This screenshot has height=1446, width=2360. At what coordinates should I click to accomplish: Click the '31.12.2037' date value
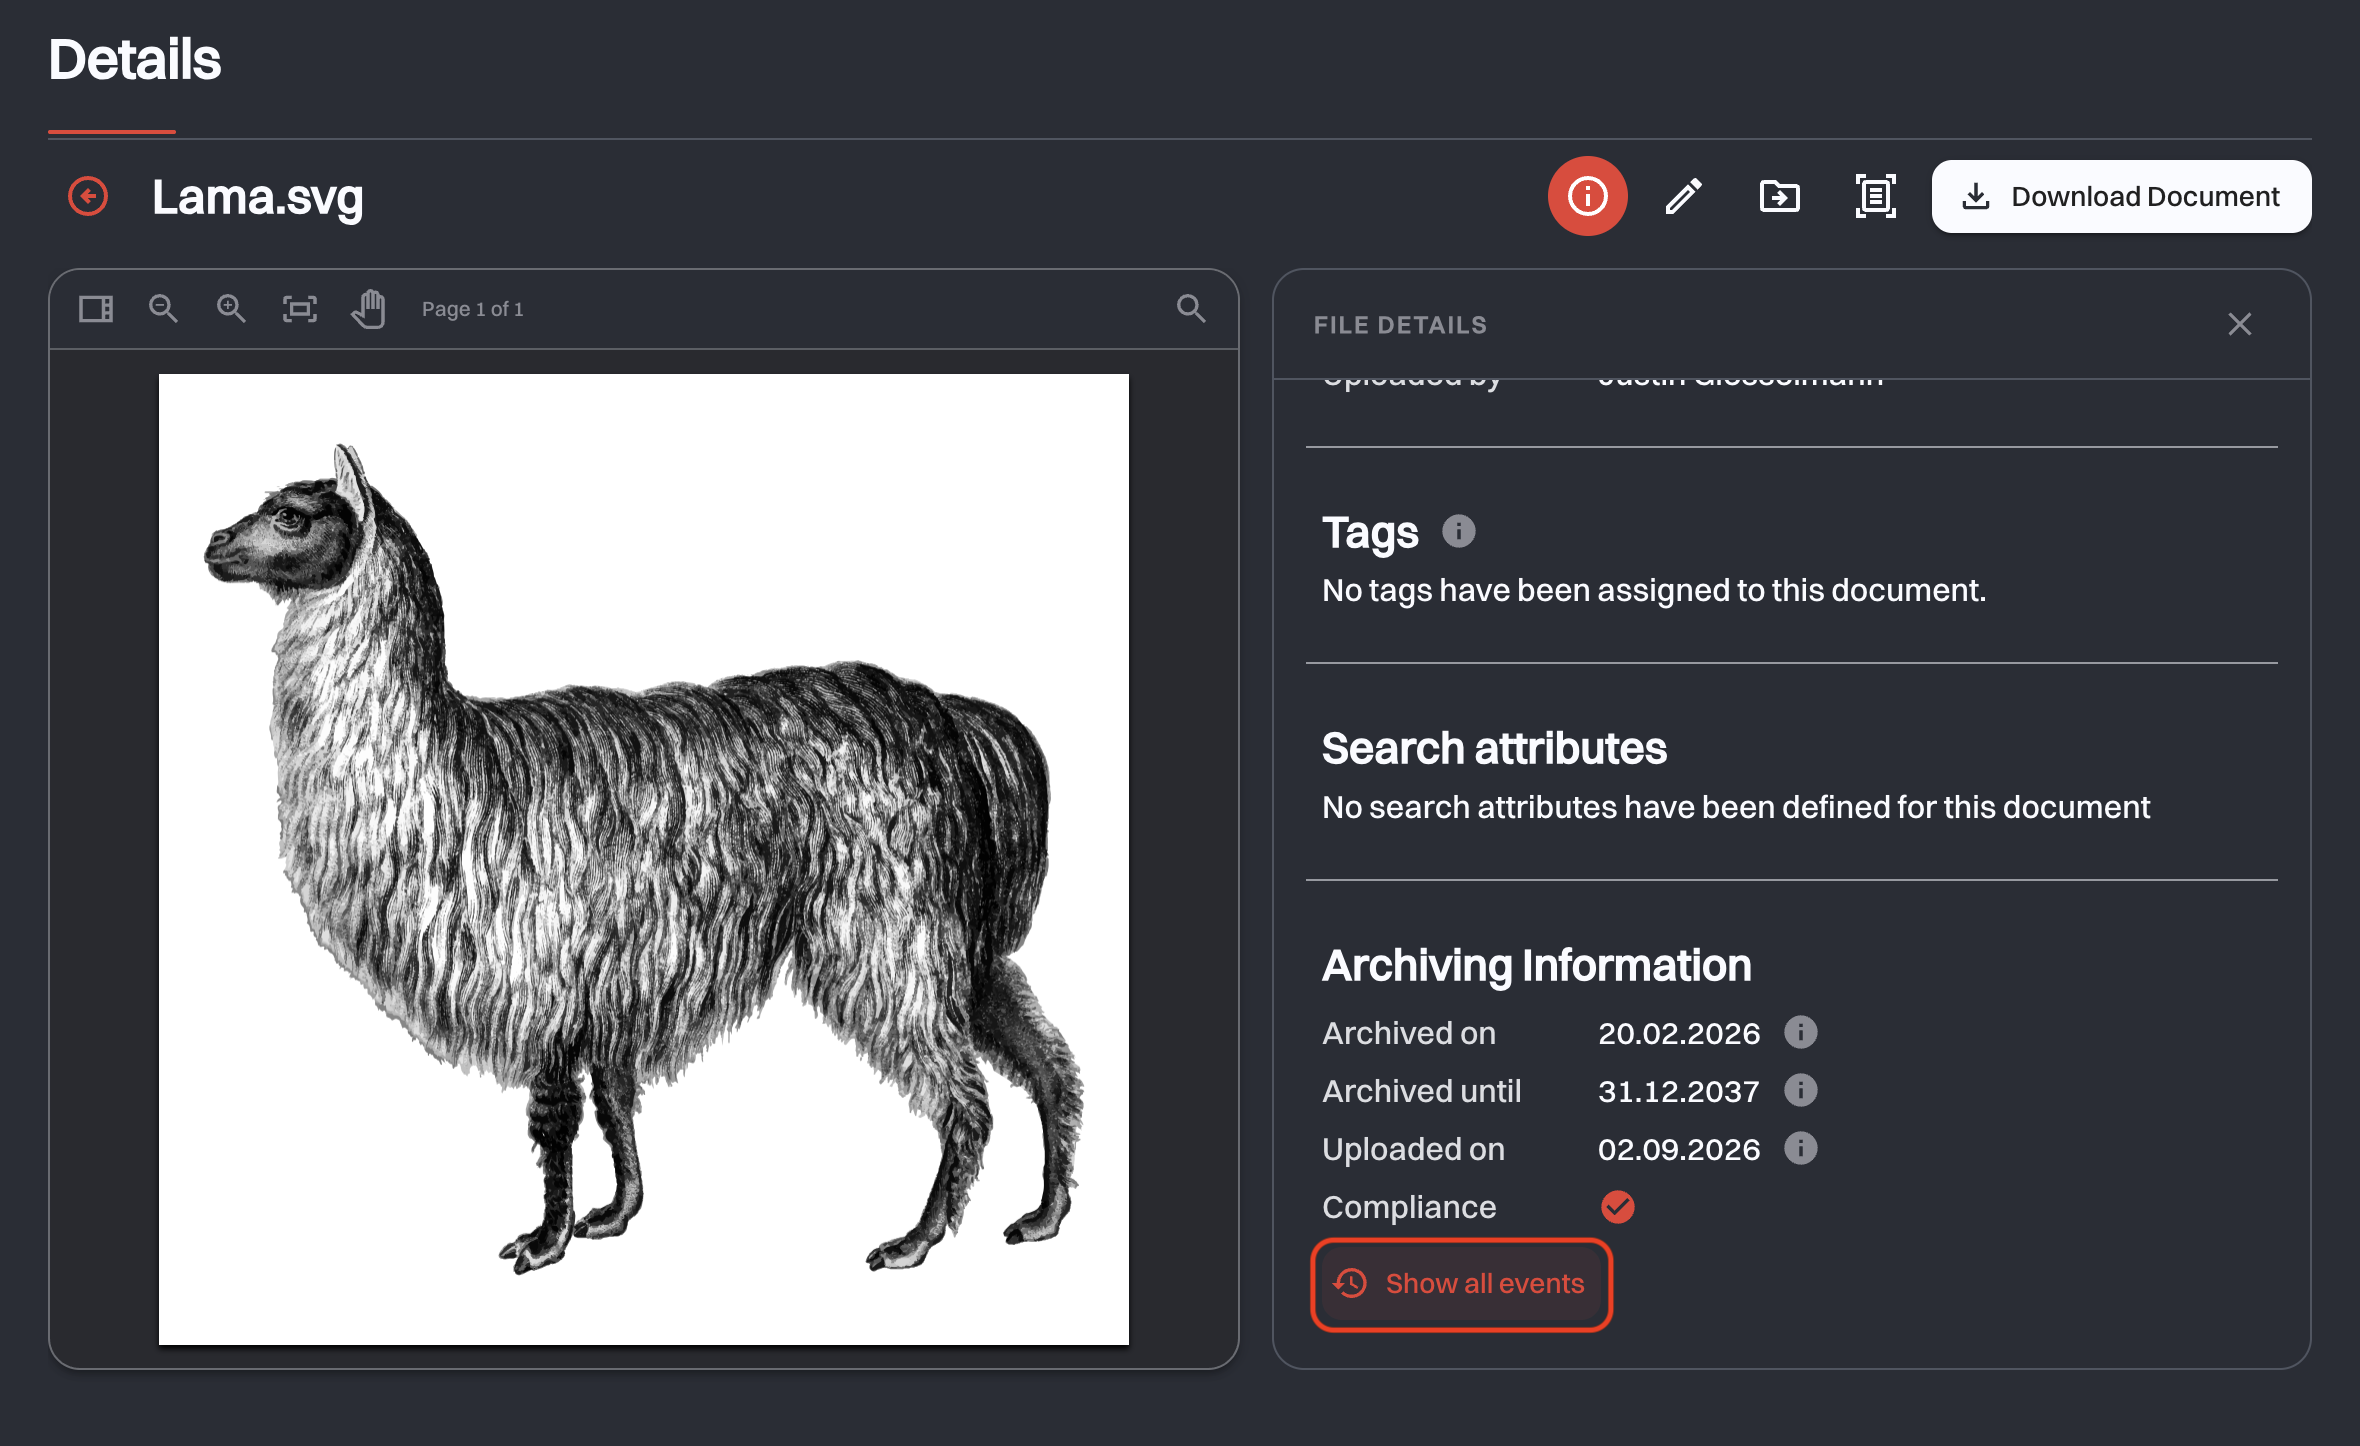1678,1091
